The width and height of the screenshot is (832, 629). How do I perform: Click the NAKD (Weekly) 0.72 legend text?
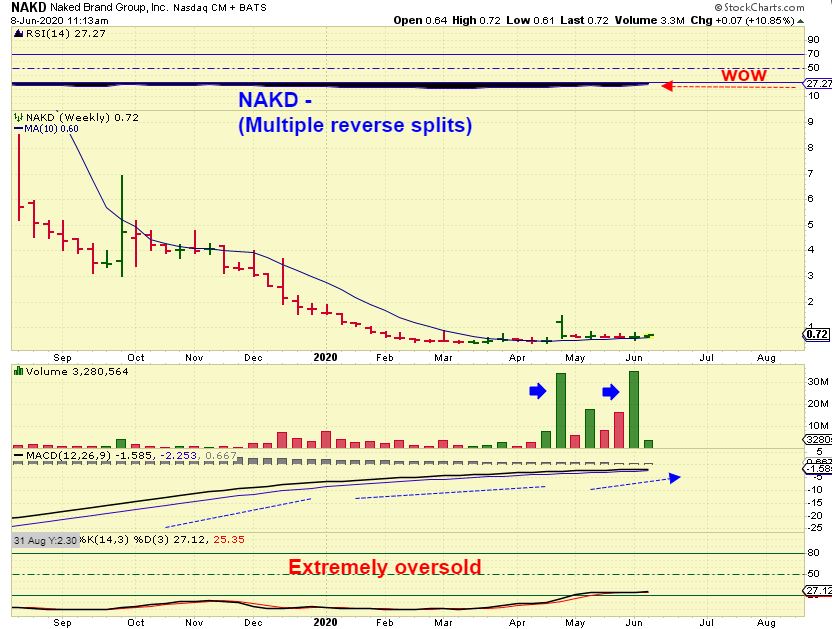[x=82, y=117]
